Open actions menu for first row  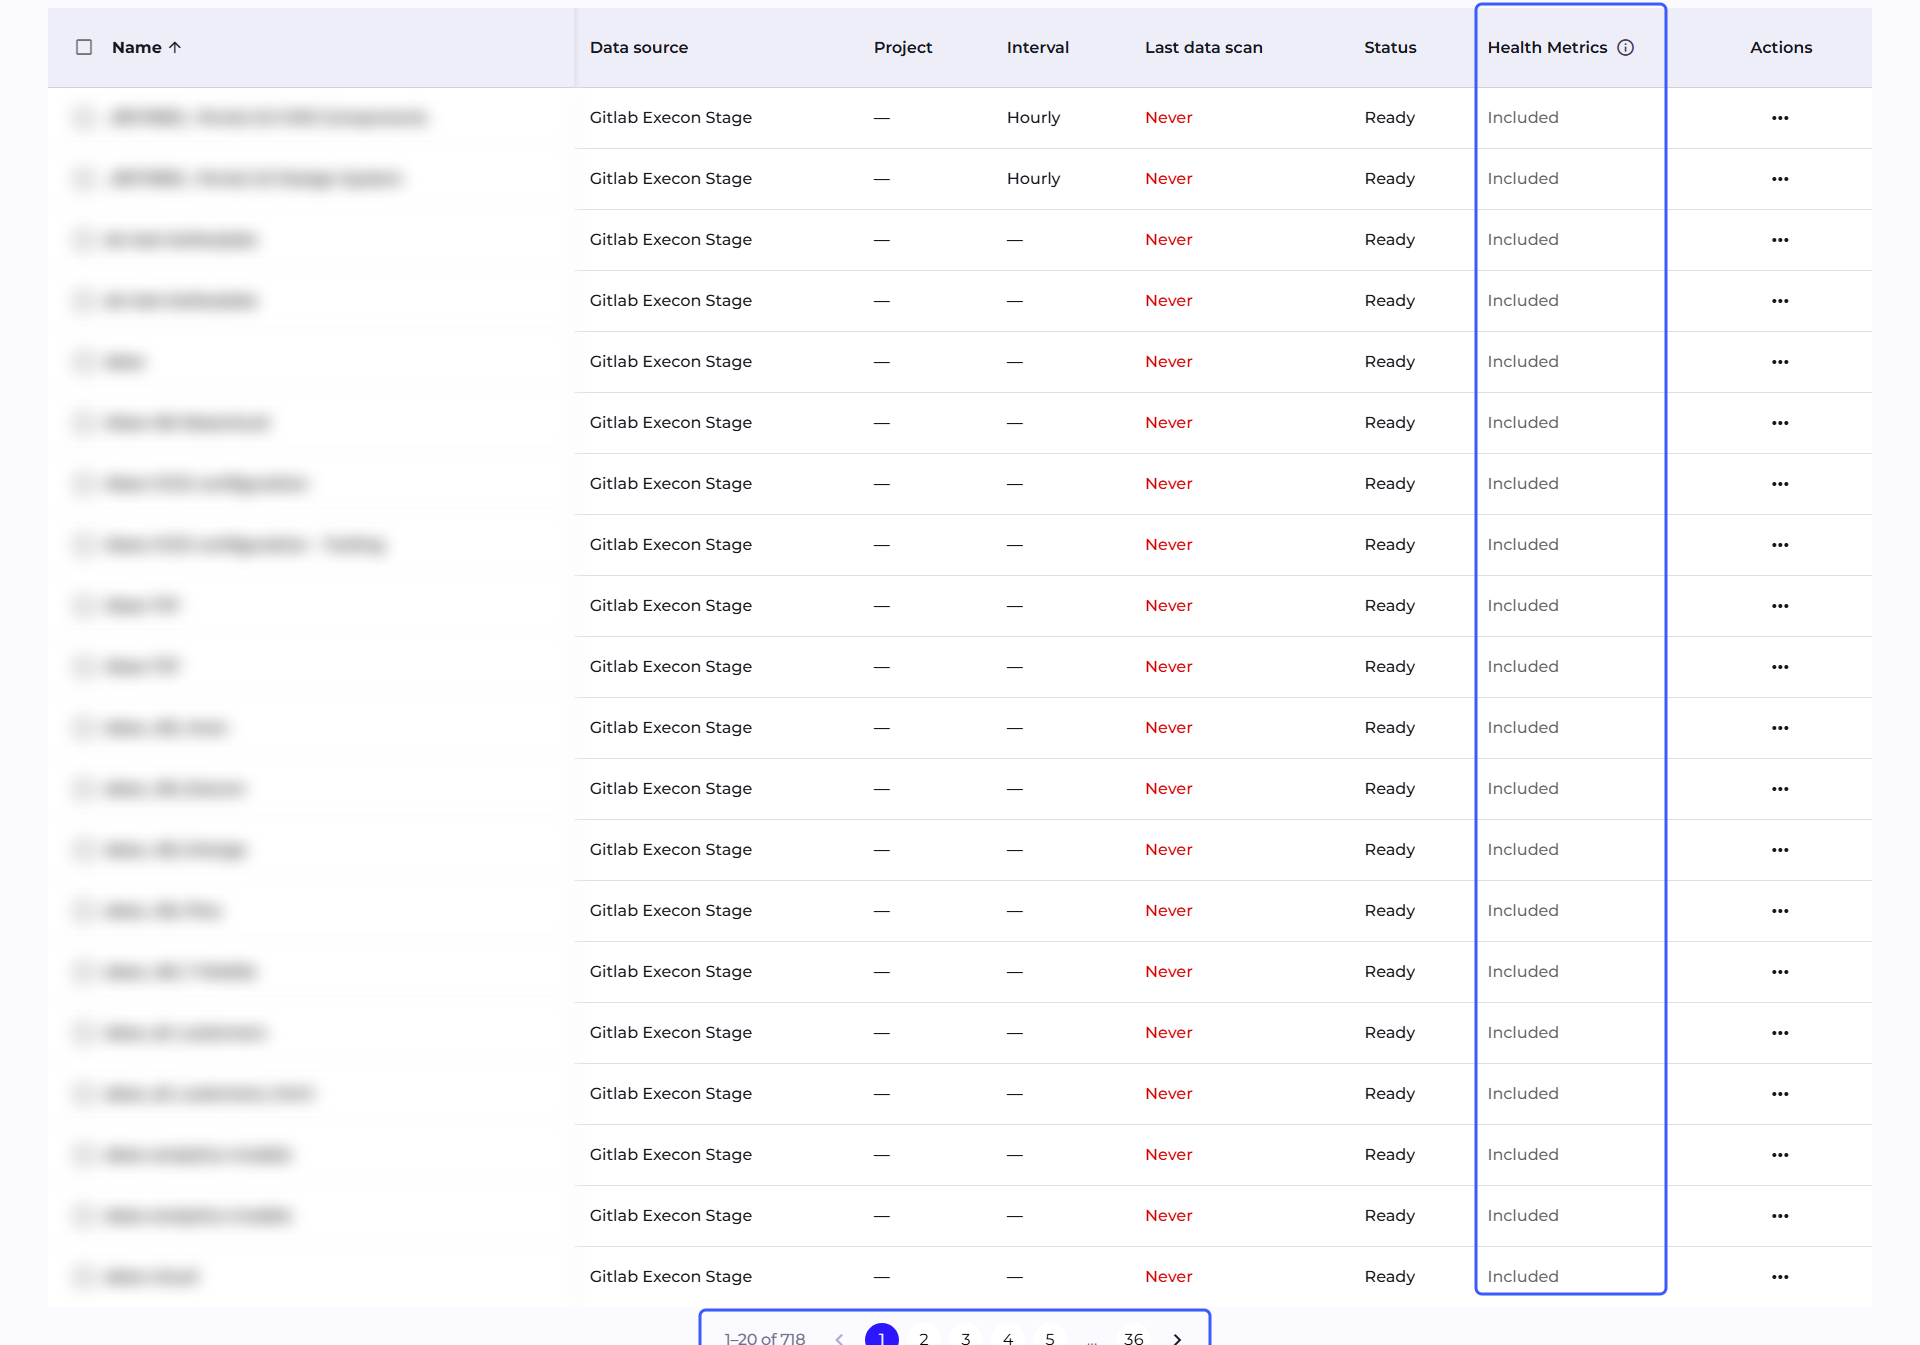coord(1780,118)
